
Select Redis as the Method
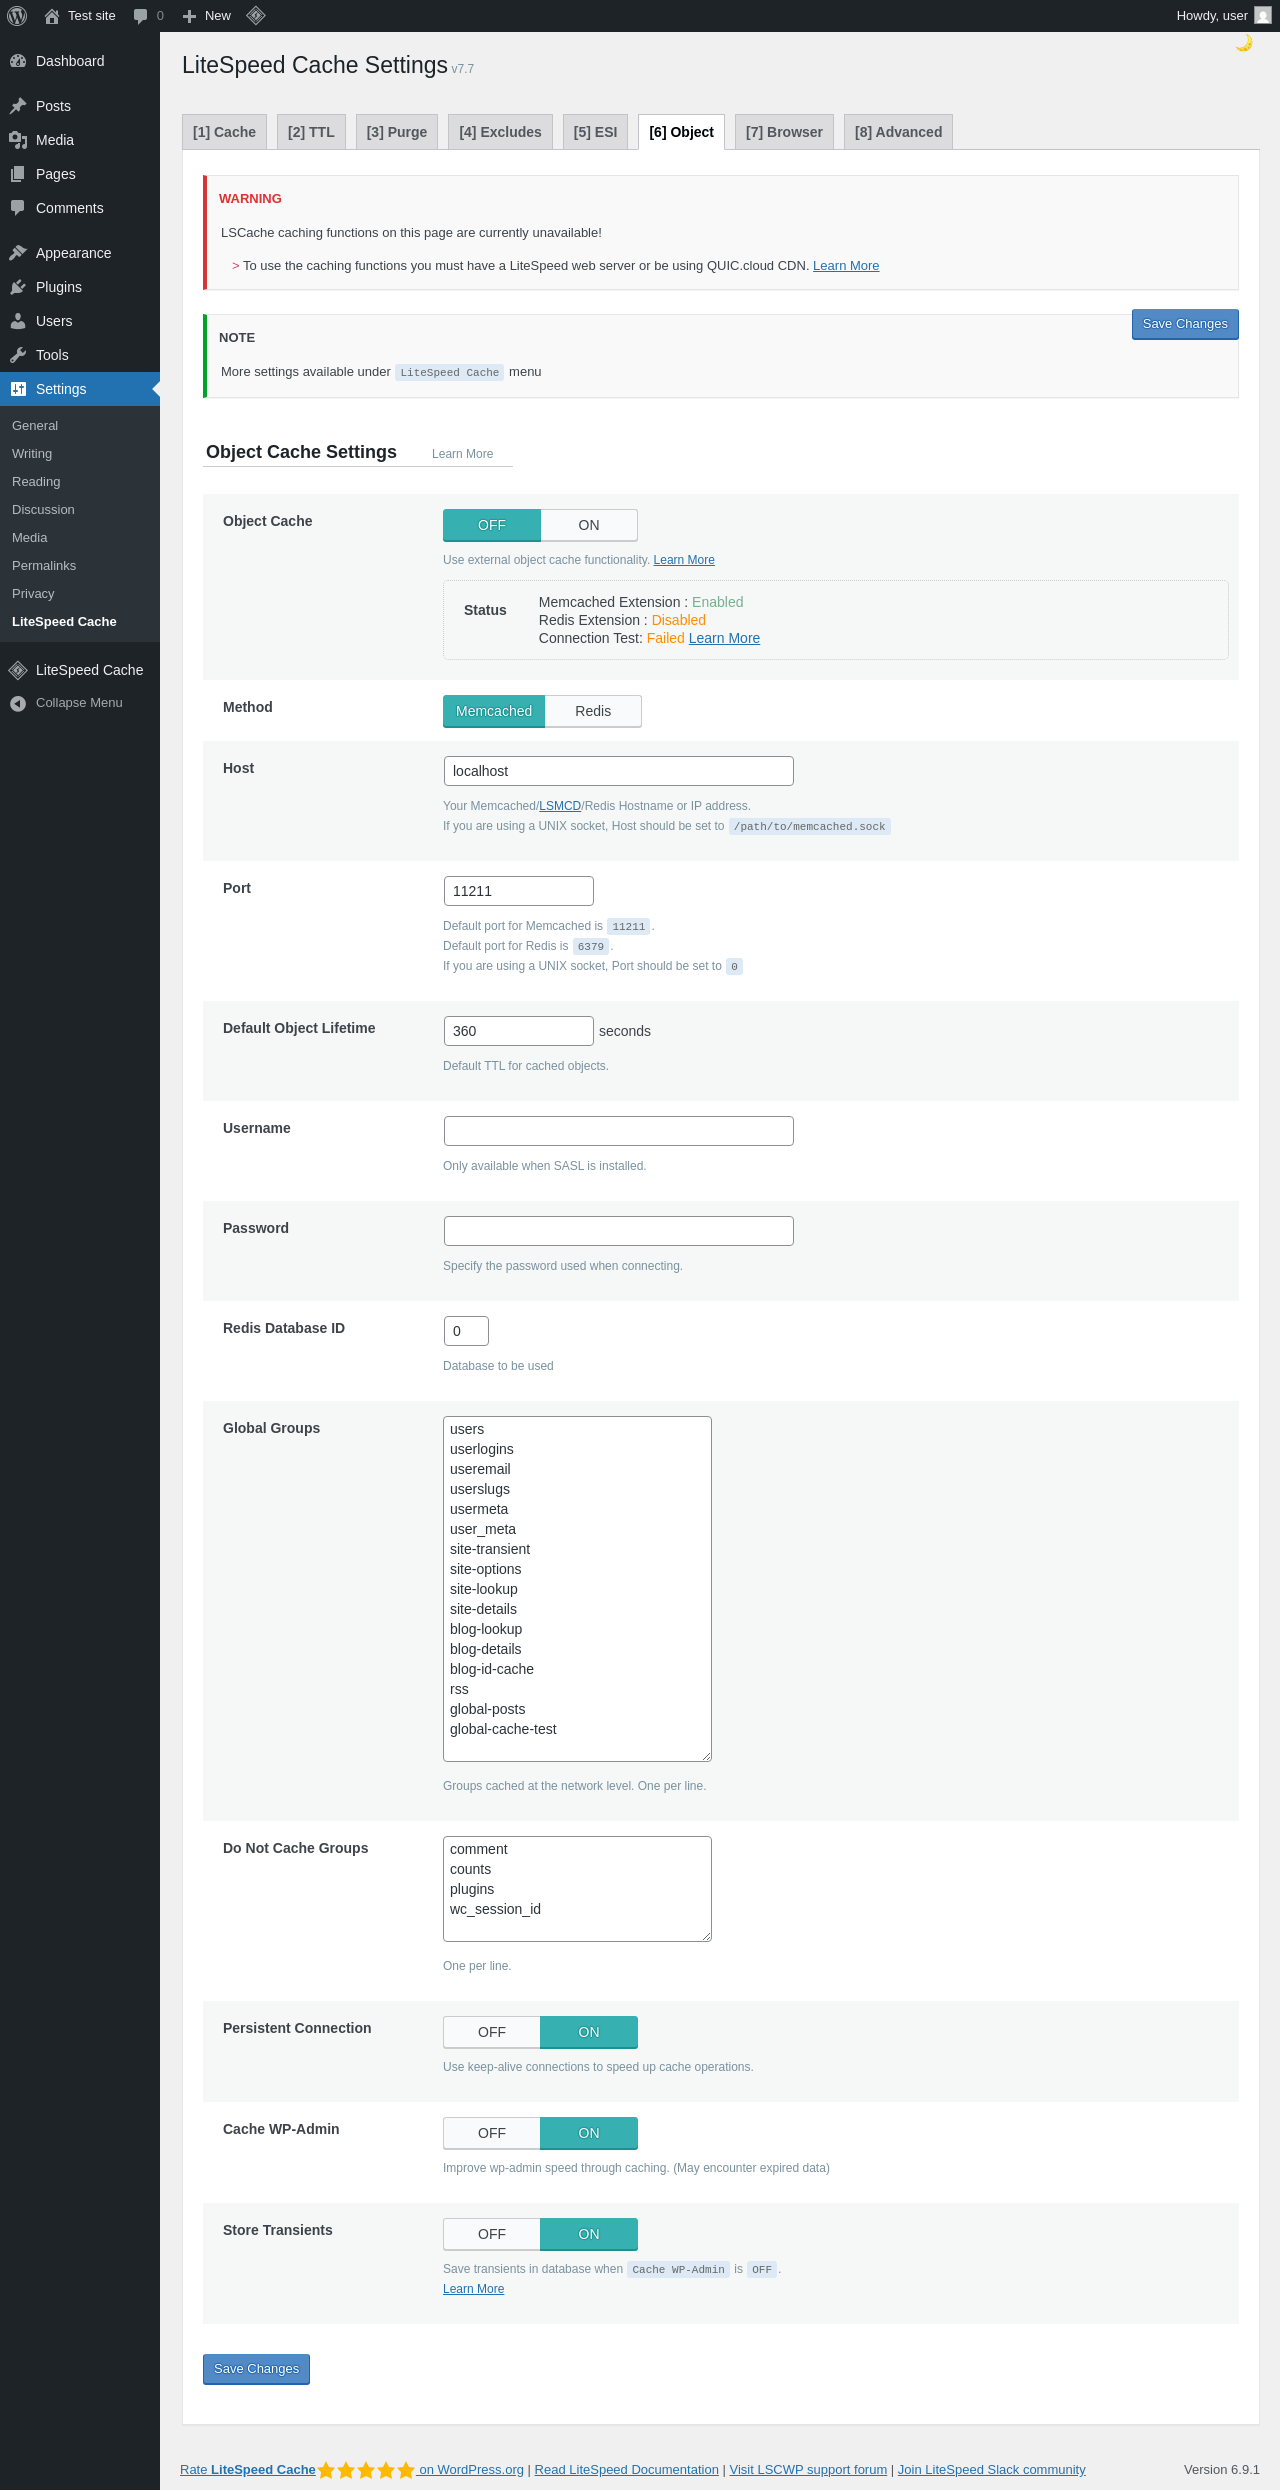pyautogui.click(x=592, y=711)
